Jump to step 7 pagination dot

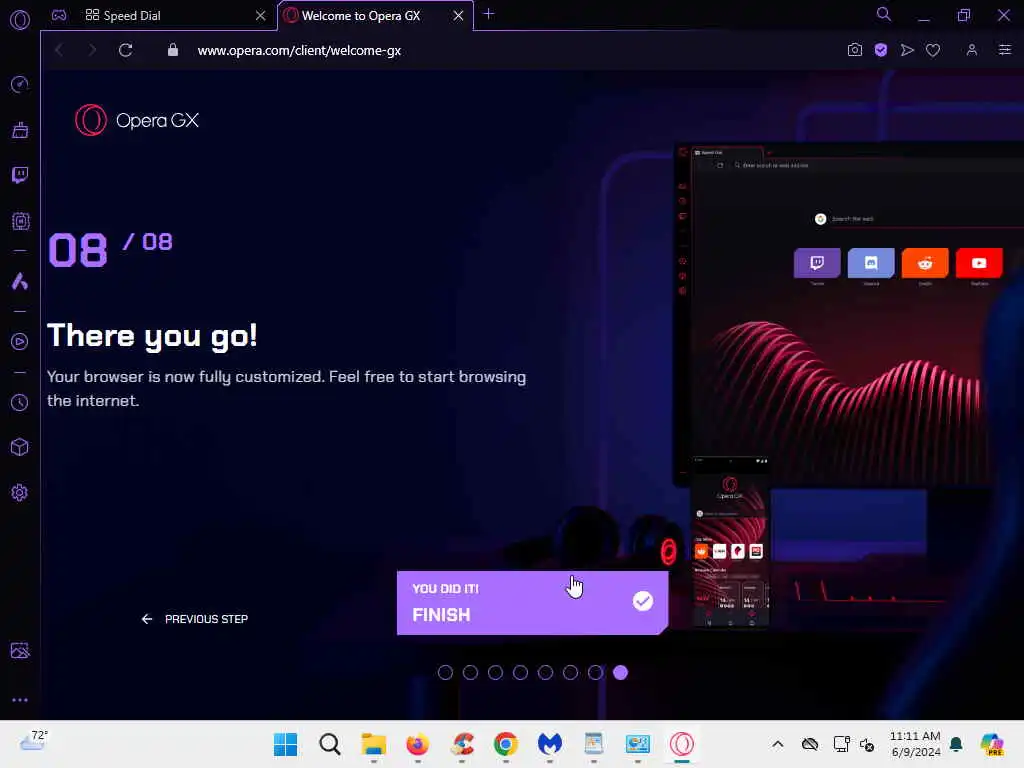(595, 673)
